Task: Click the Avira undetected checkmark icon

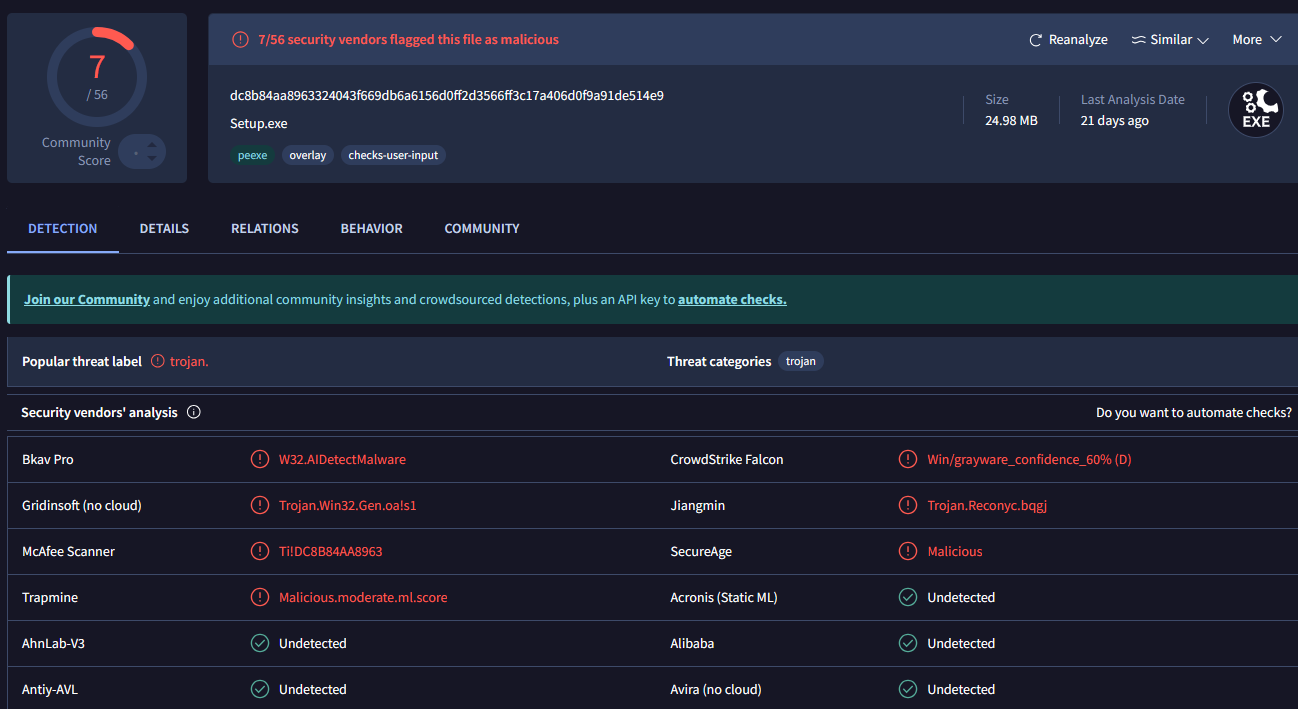Action: 908,689
